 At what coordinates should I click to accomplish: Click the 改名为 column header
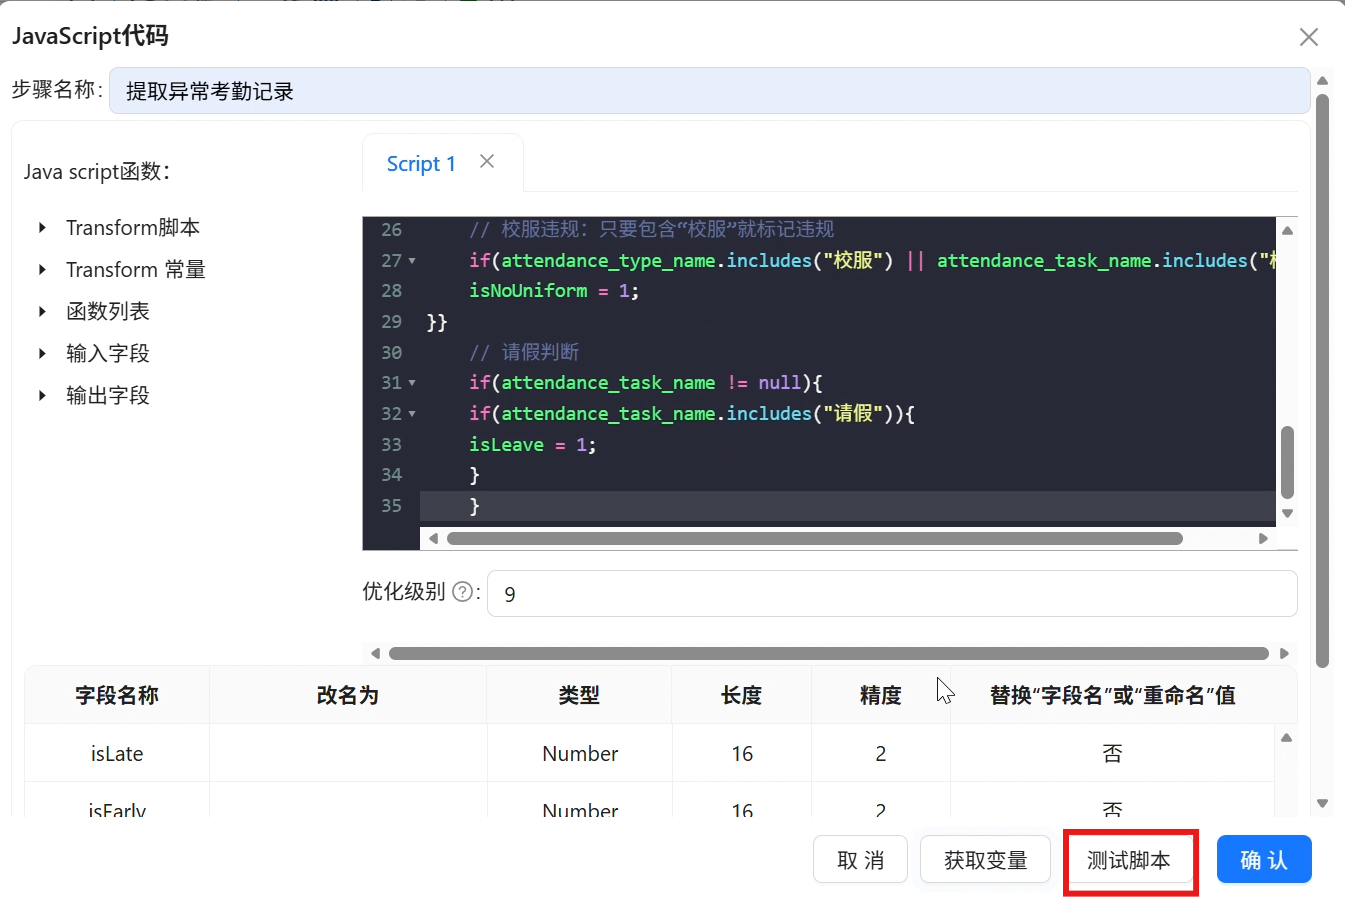pyautogui.click(x=348, y=695)
